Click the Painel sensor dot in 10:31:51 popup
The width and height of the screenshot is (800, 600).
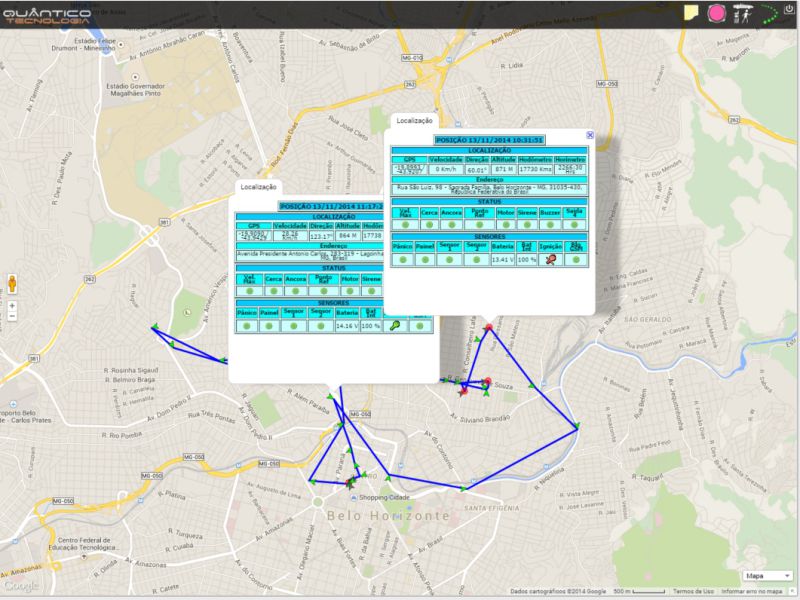tap(425, 260)
